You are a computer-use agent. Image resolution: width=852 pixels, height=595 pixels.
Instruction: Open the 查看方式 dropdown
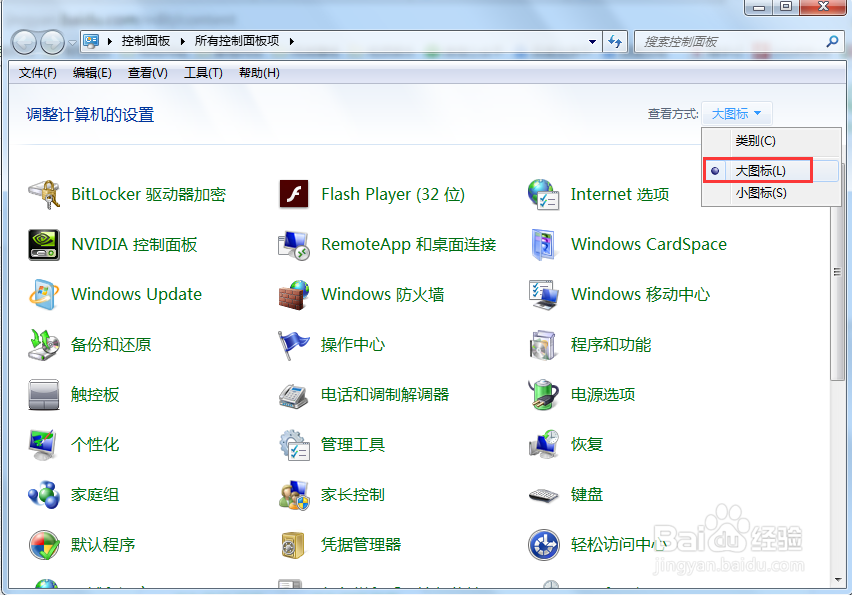pyautogui.click(x=737, y=113)
